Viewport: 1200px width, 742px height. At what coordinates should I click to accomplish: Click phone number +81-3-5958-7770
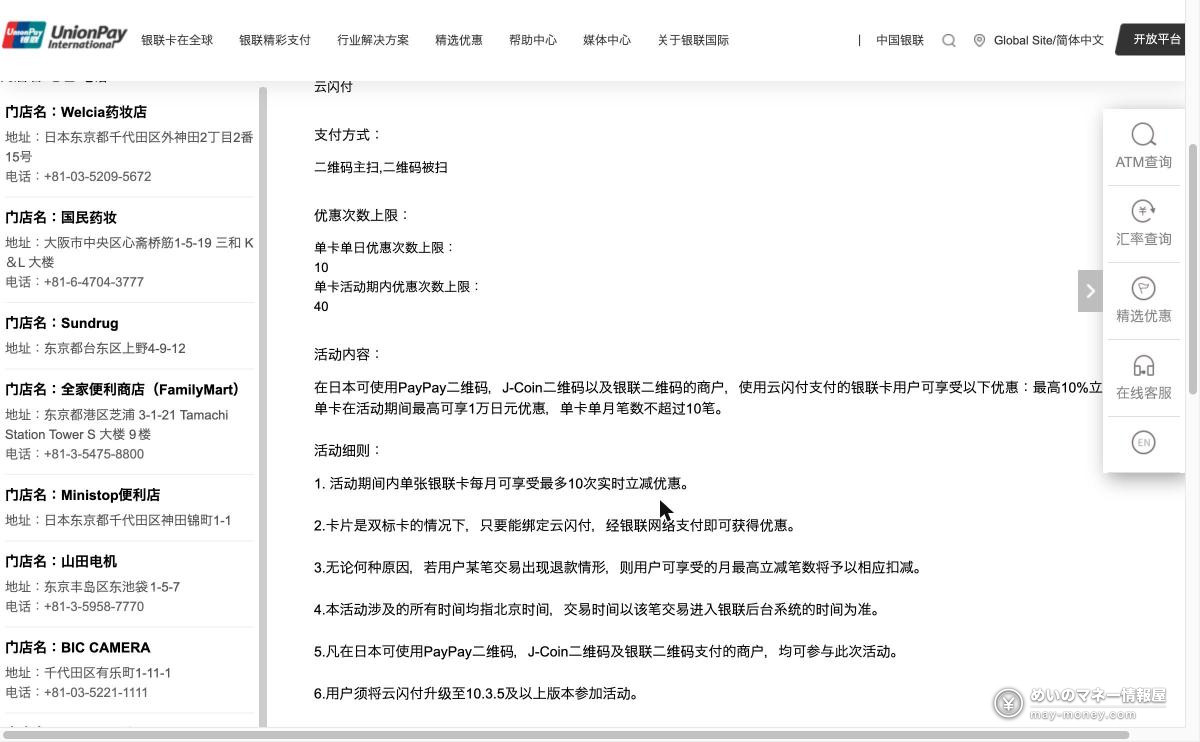(94, 606)
